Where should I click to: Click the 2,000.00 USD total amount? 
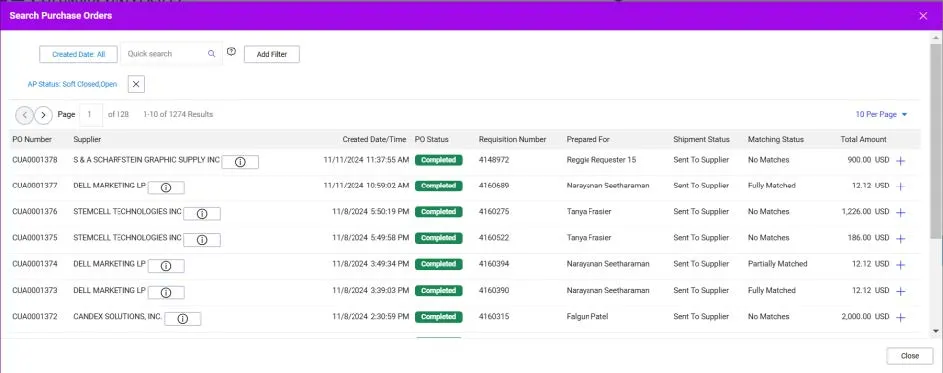coord(865,316)
